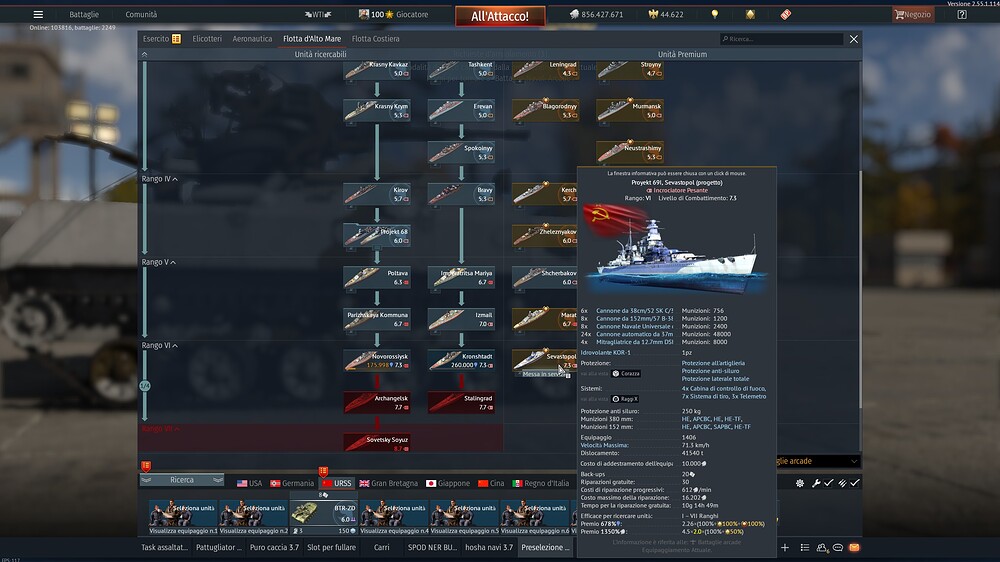
Task: Select the Spokoinyy ship card
Action: (x=461, y=152)
